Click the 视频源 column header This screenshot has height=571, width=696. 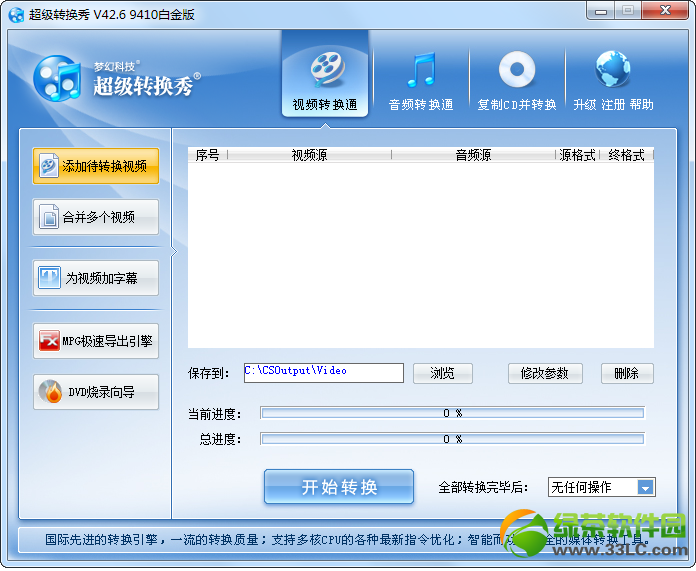click(309, 155)
